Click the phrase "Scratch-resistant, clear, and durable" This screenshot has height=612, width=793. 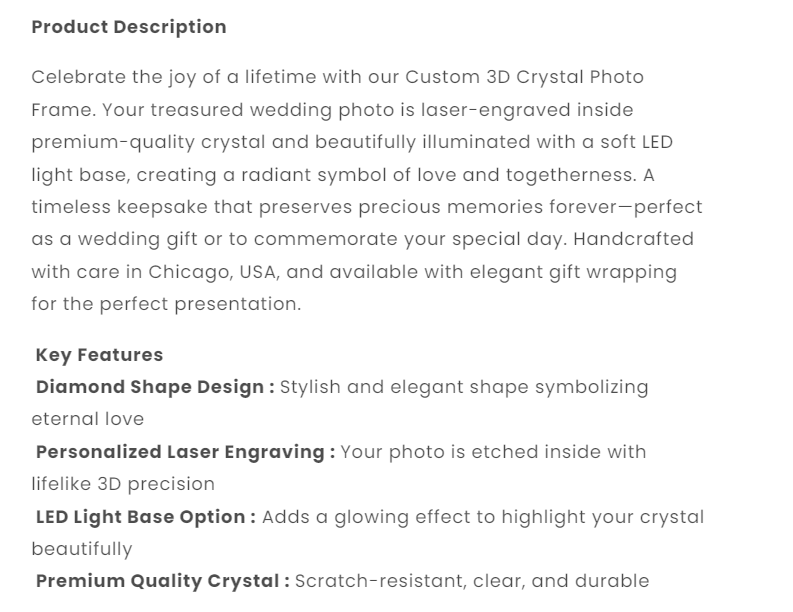pos(472,581)
